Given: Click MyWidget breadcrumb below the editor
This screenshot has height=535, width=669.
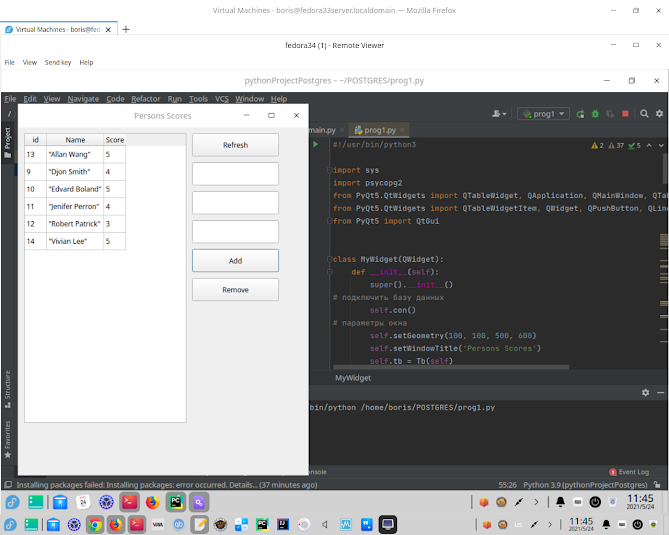Looking at the screenshot, I should pos(352,378).
